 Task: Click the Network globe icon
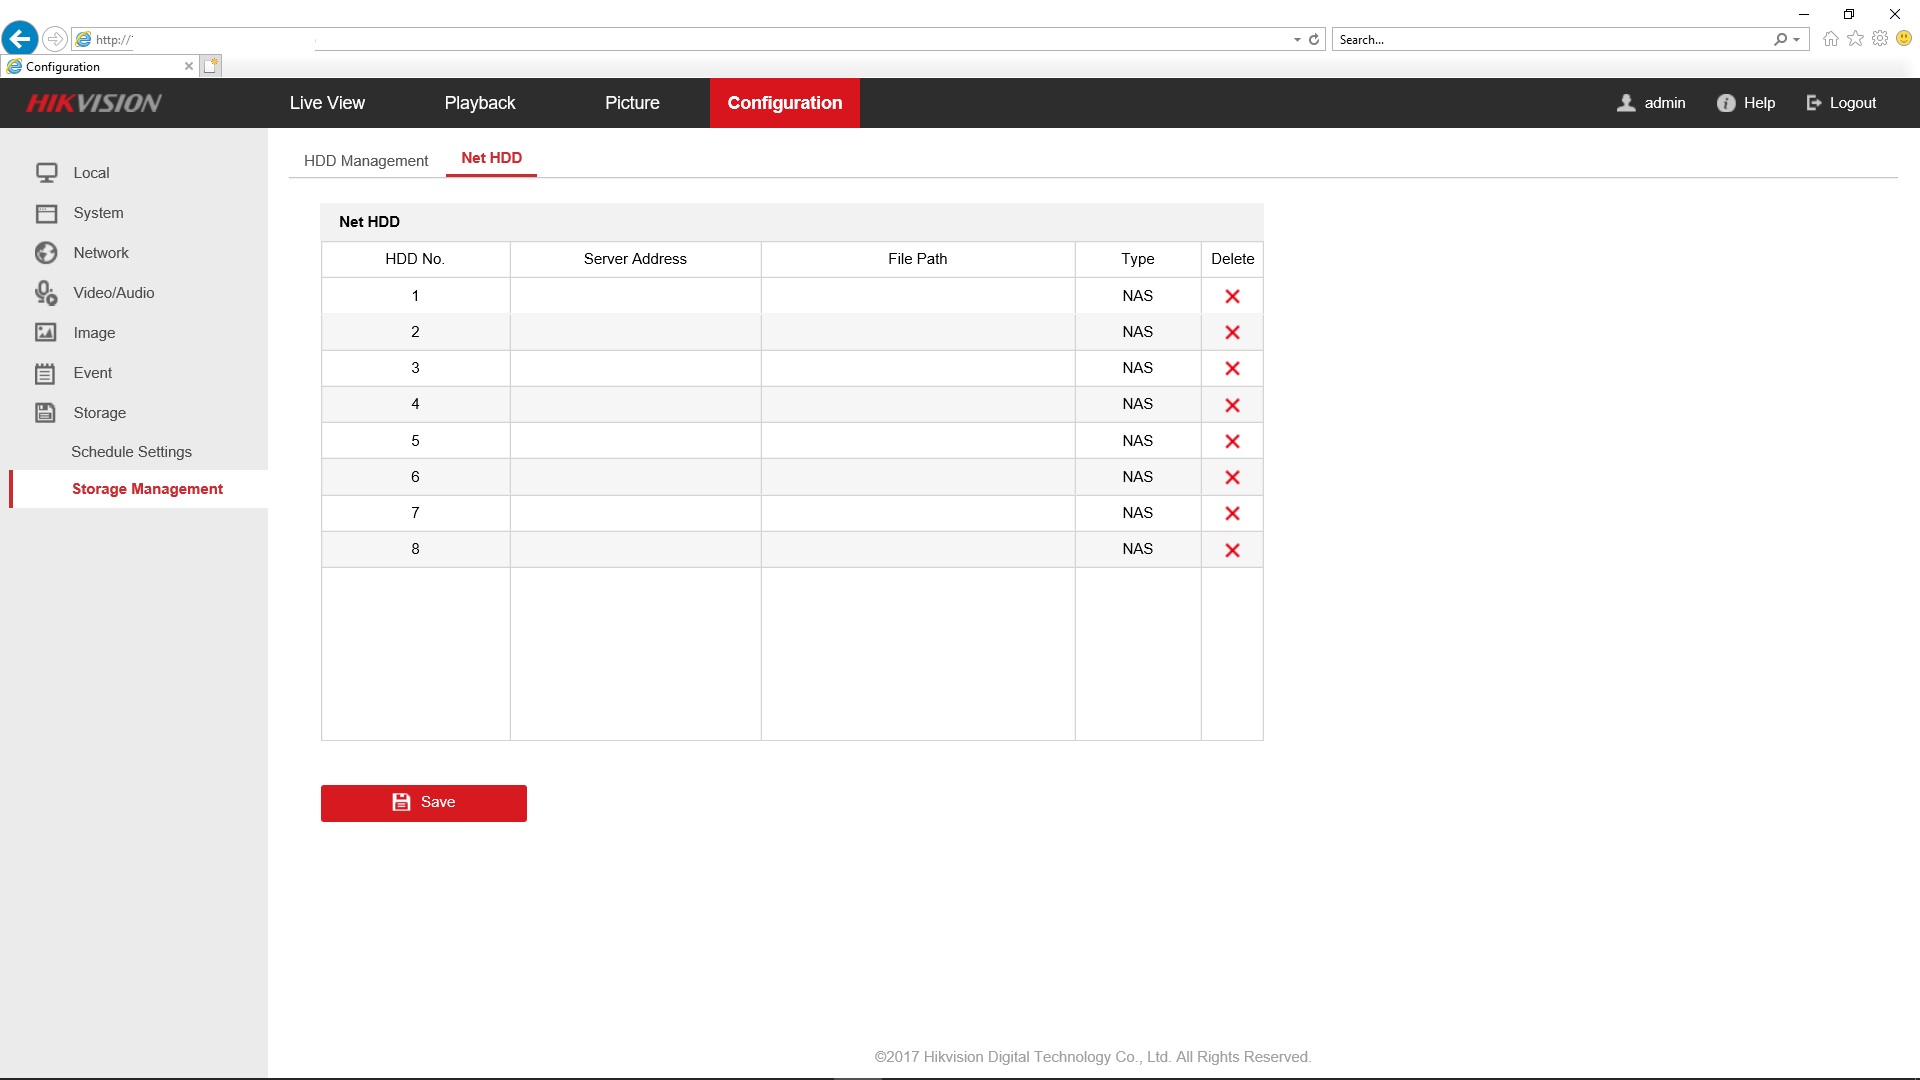click(x=46, y=253)
